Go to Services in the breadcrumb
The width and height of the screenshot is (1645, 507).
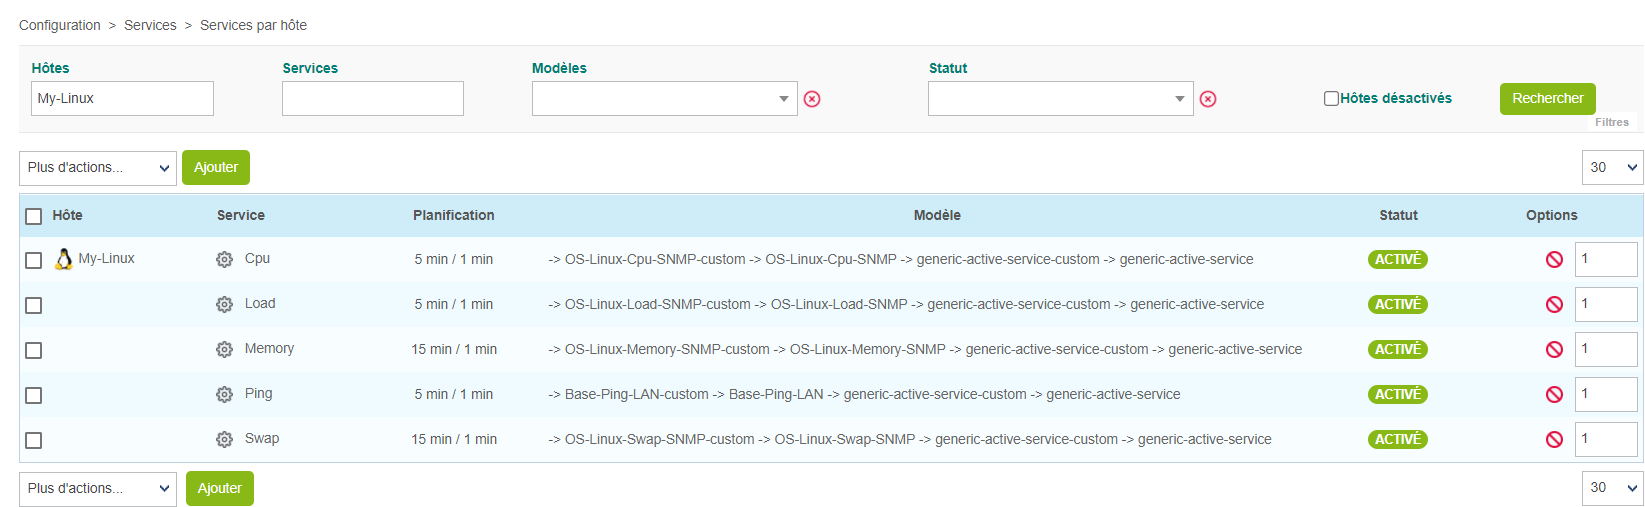(150, 25)
